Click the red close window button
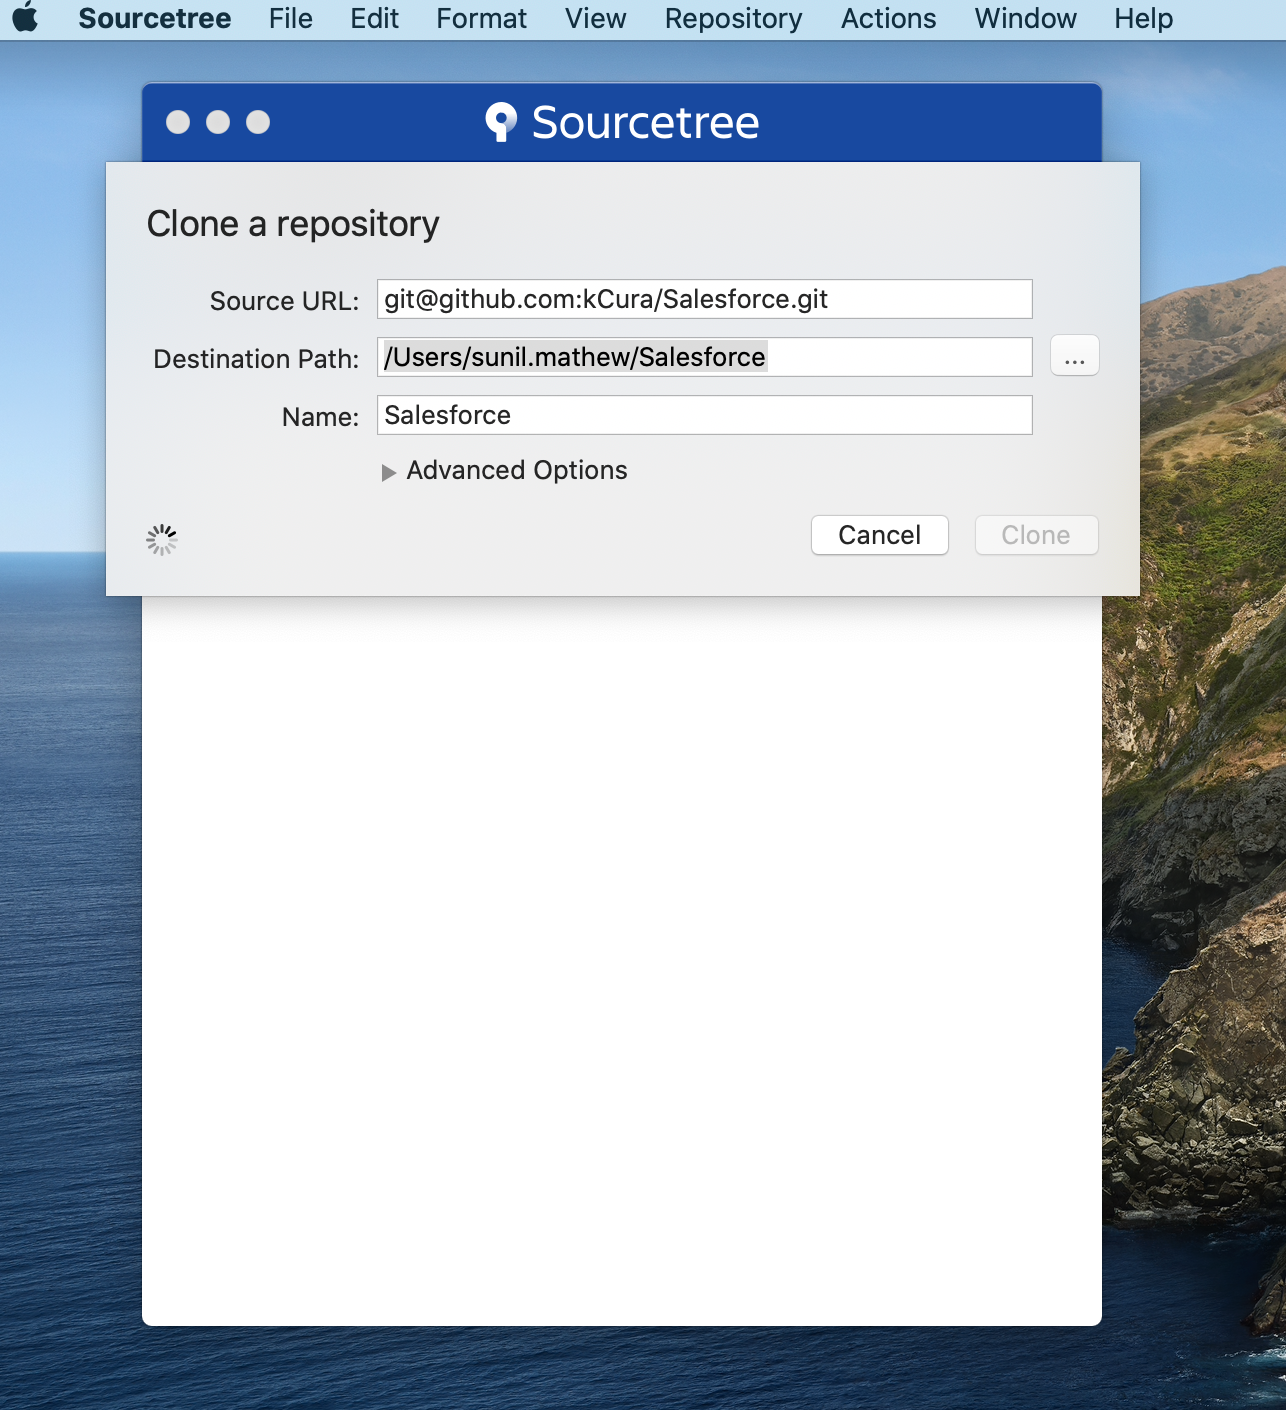Viewport: 1286px width, 1410px height. tap(178, 122)
